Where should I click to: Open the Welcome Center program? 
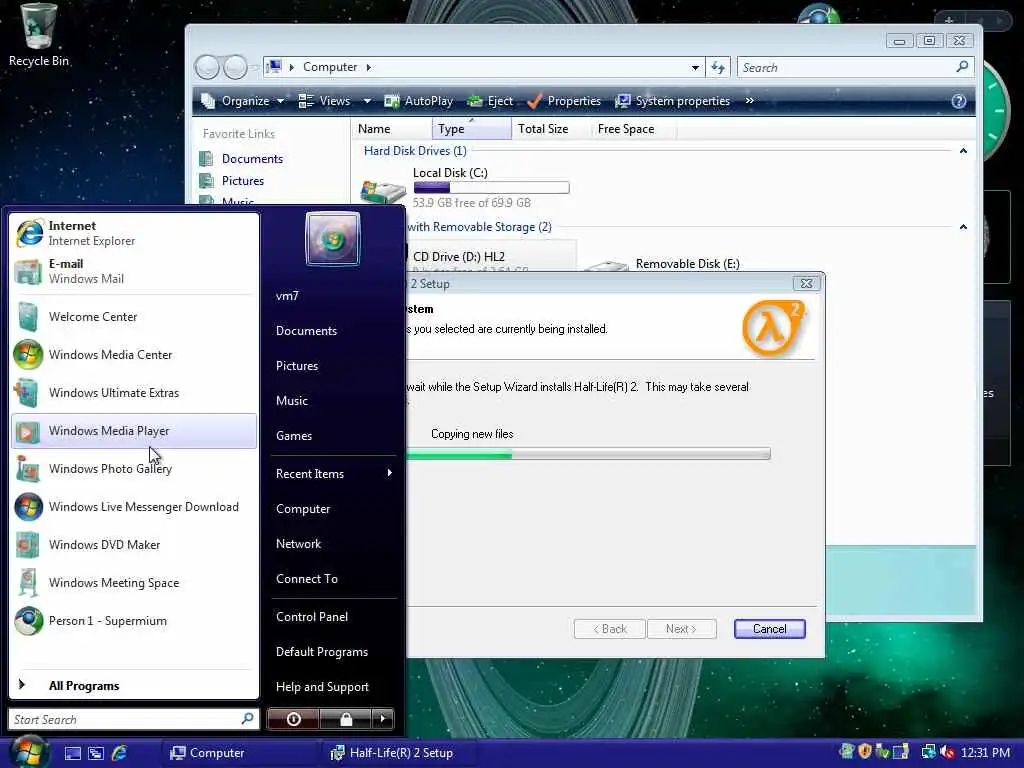134,317
